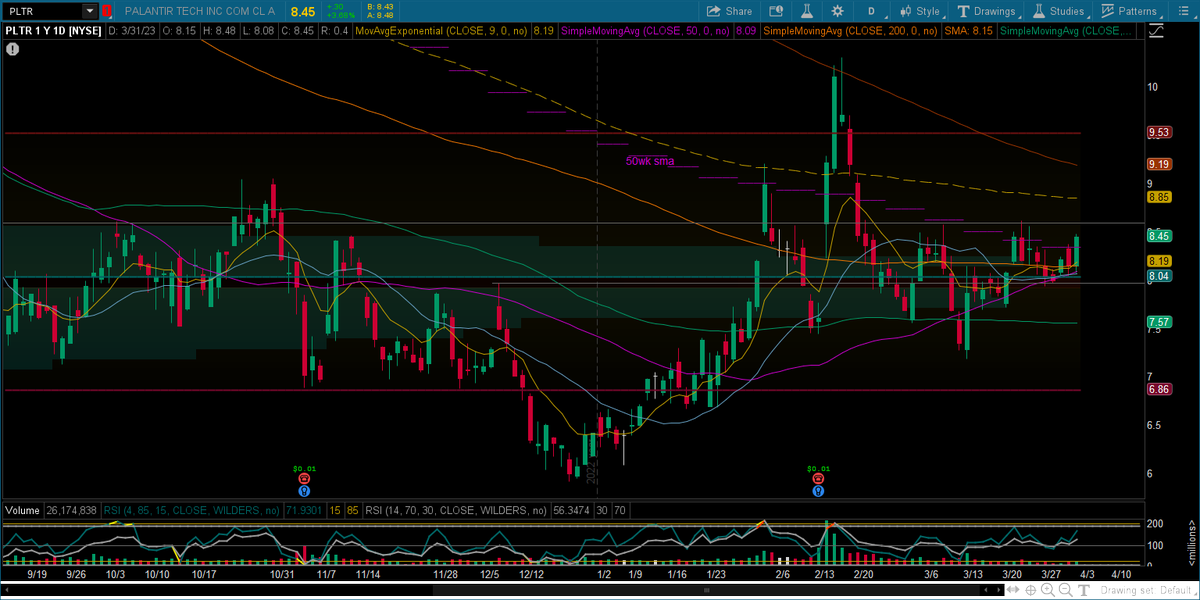Viewport: 1200px width, 600px height.
Task: Click the green truncated SimpleMovingAvg label
Action: tap(1067, 31)
